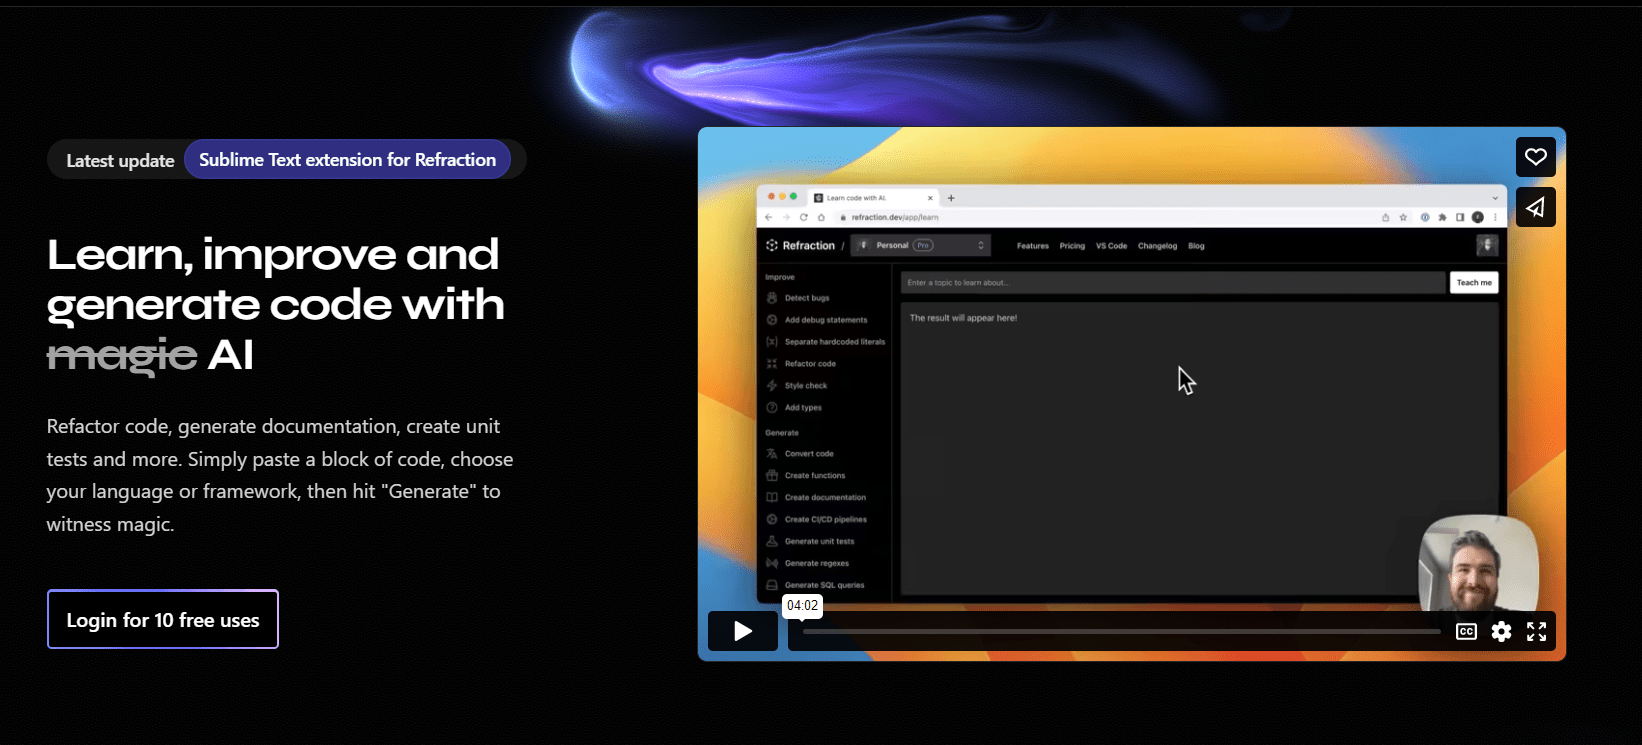Click the user avatar in the video's Refraction header
Screen dimensions: 1642x745
(1487, 245)
